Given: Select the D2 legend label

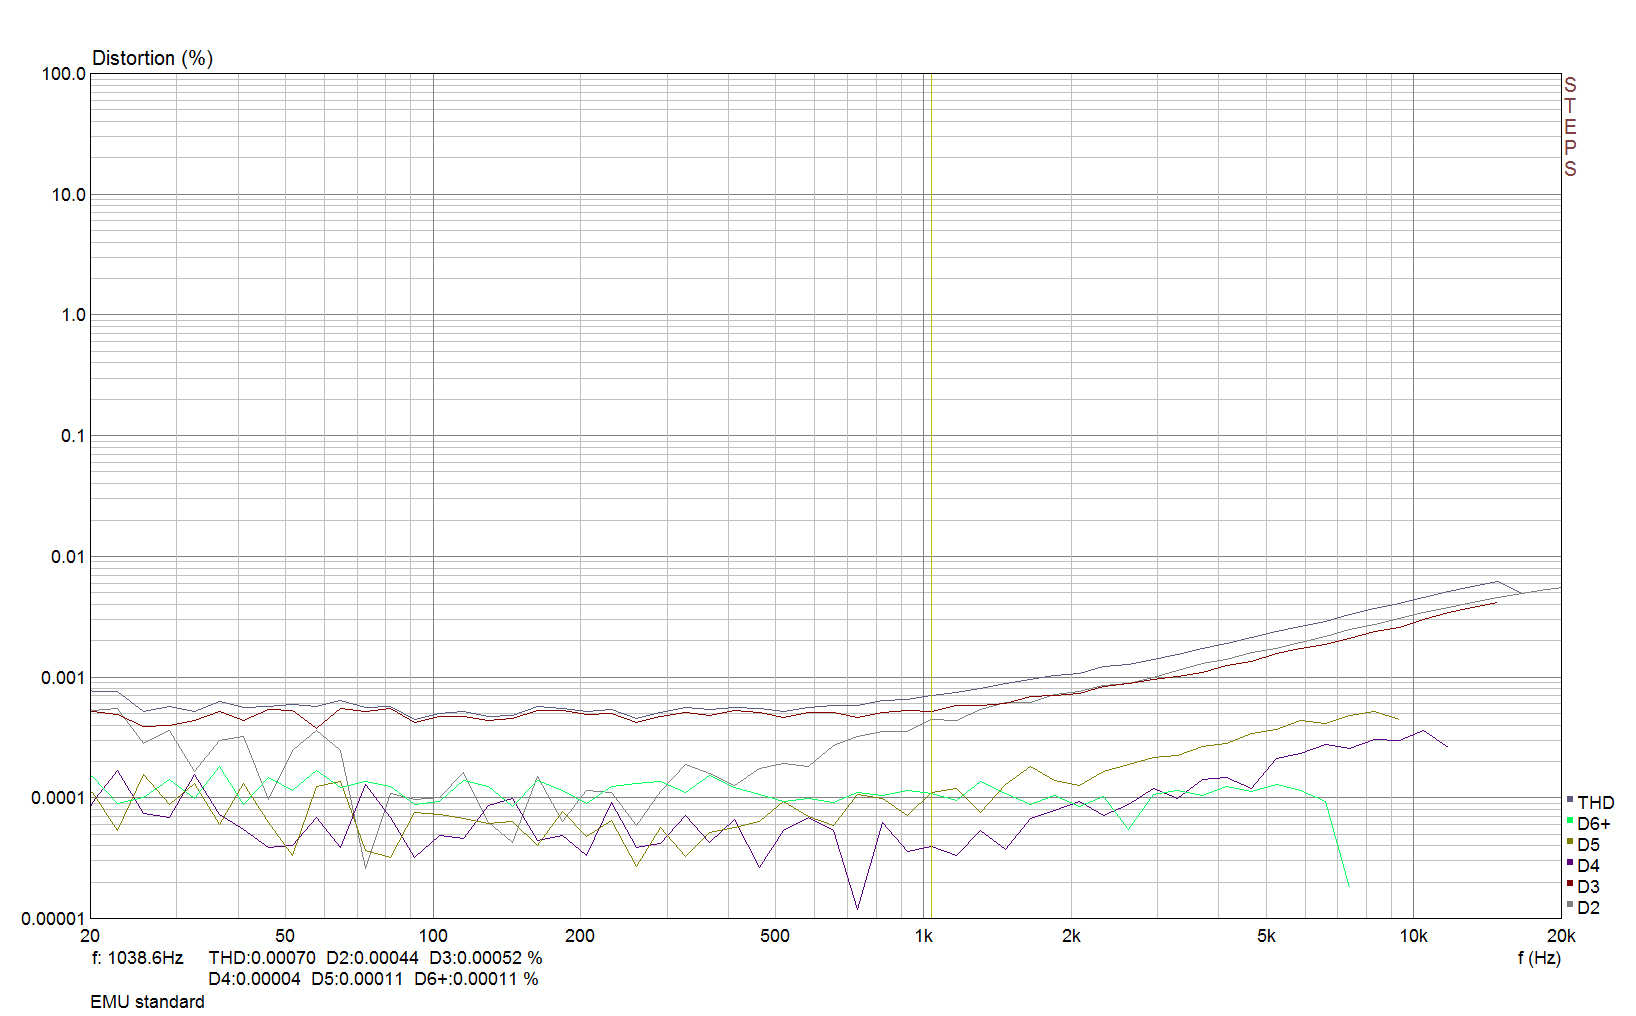Looking at the screenshot, I should 1589,908.
